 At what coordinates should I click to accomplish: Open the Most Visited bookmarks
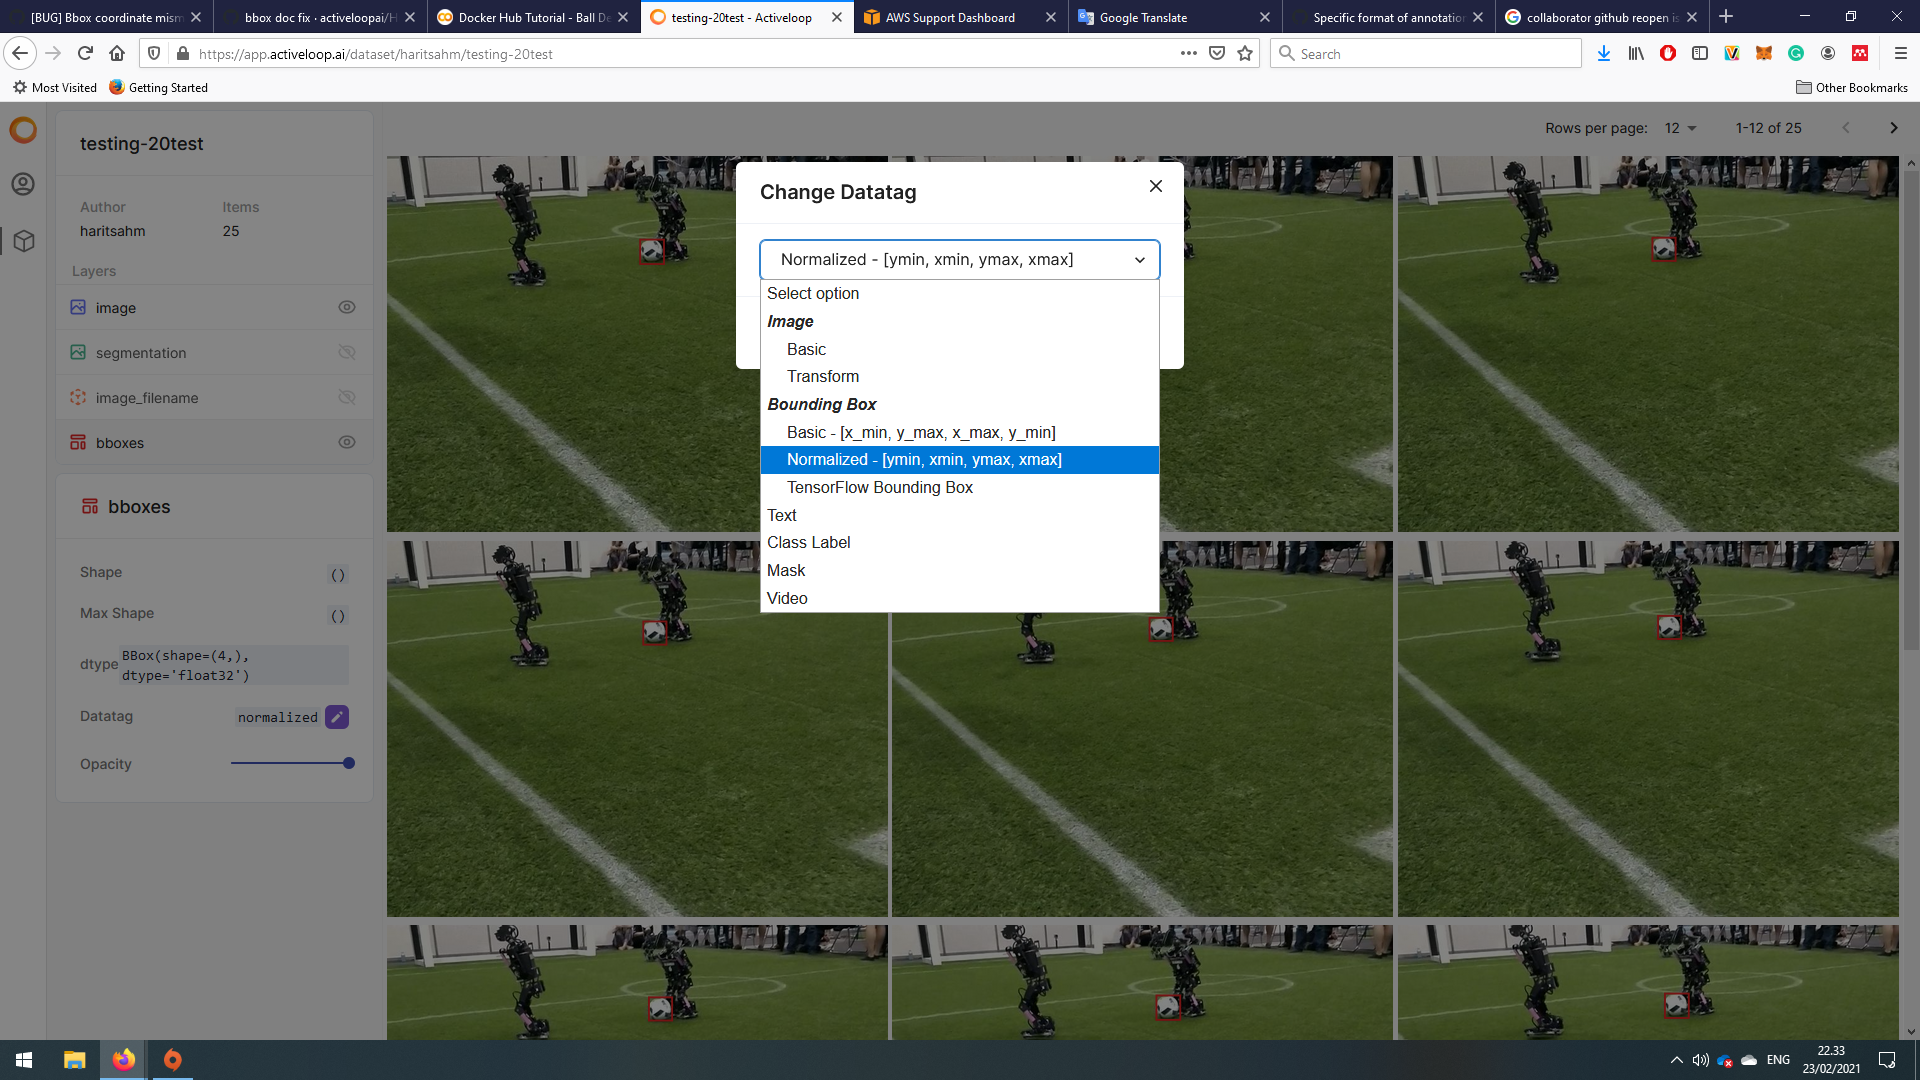(55, 87)
